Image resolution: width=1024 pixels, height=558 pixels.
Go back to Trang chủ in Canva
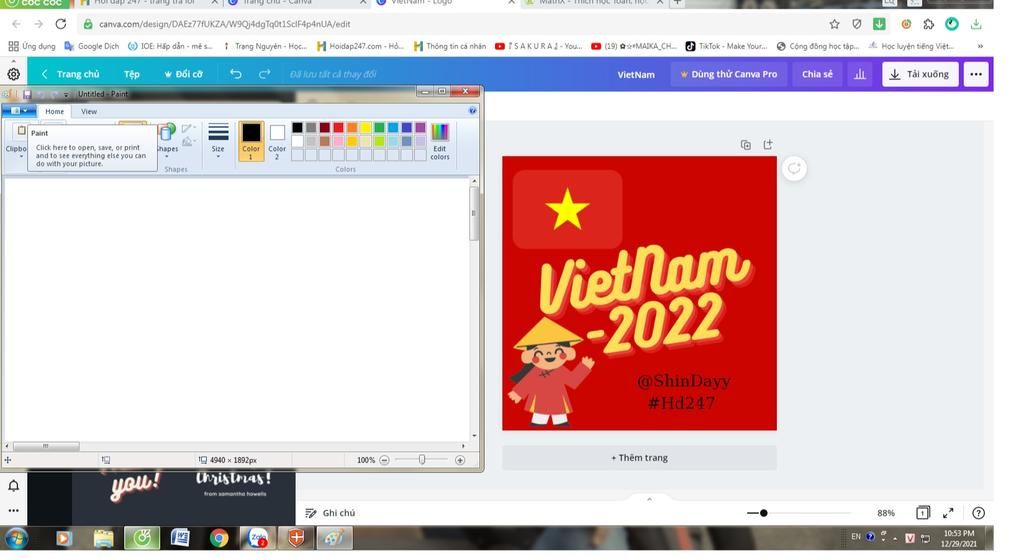(71, 74)
